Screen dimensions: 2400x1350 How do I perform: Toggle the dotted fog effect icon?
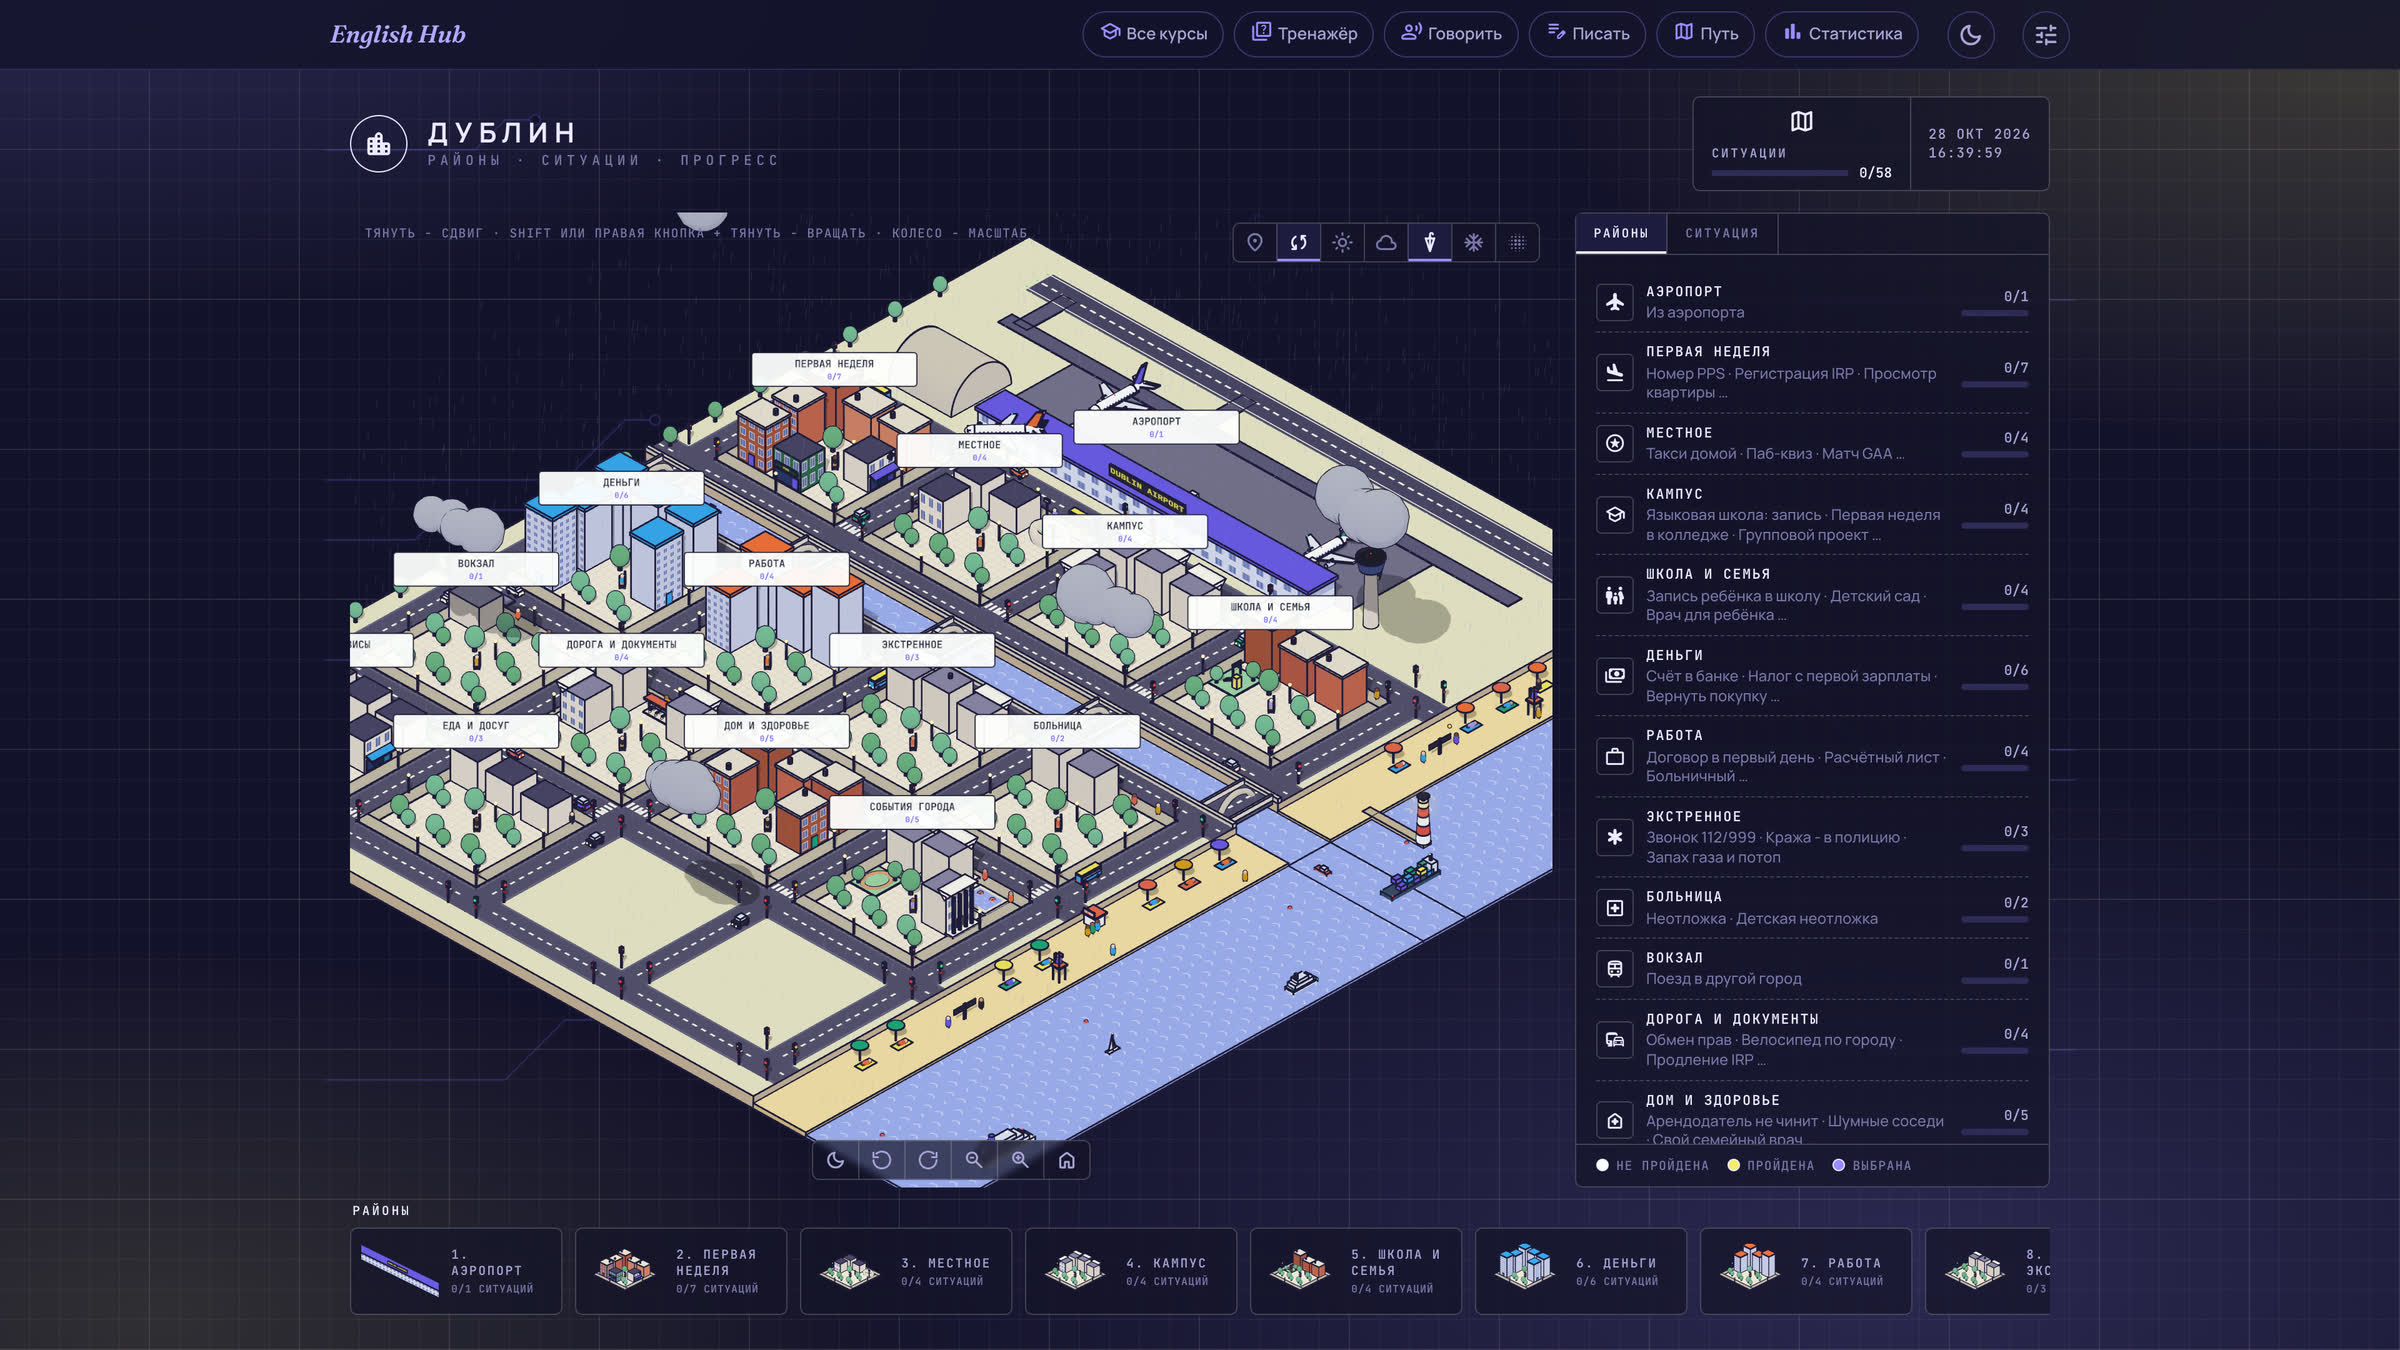[1517, 242]
